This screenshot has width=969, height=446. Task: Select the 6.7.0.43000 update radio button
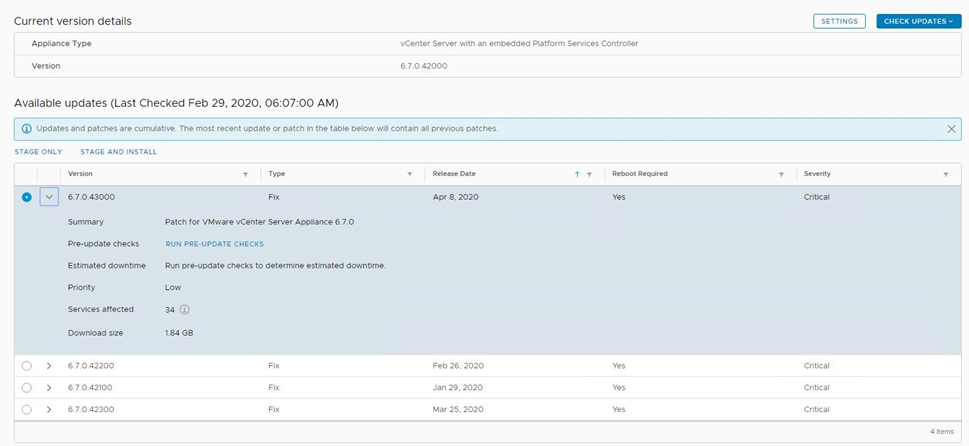(26, 197)
